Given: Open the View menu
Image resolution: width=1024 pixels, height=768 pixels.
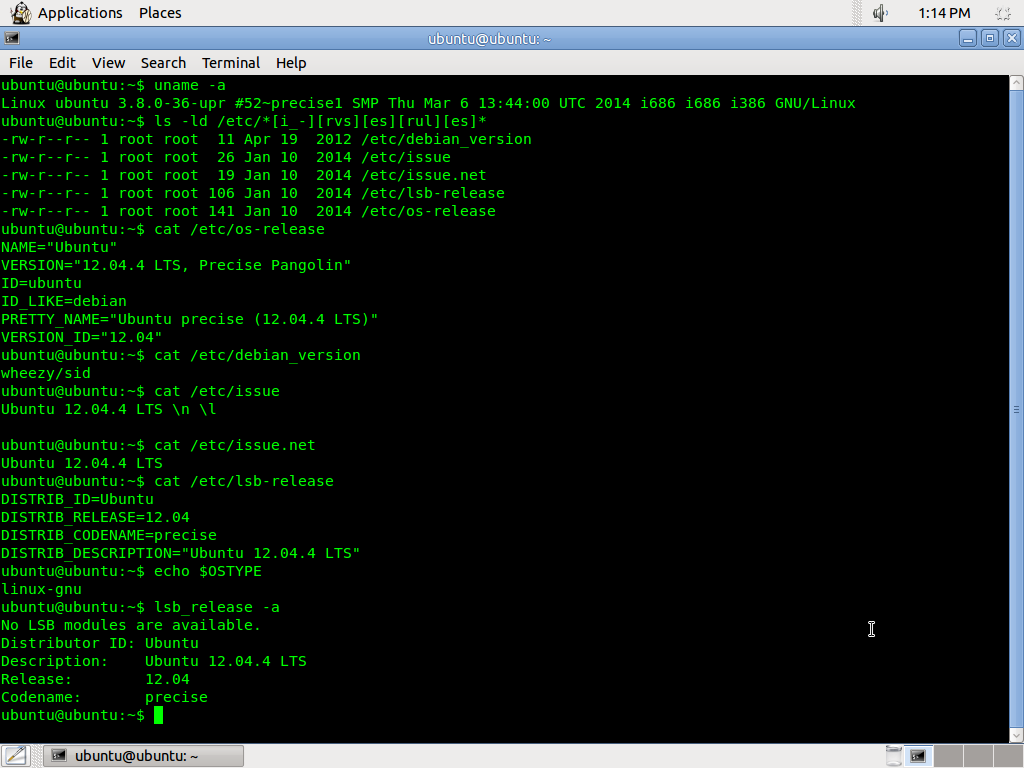Looking at the screenshot, I should tap(108, 63).
